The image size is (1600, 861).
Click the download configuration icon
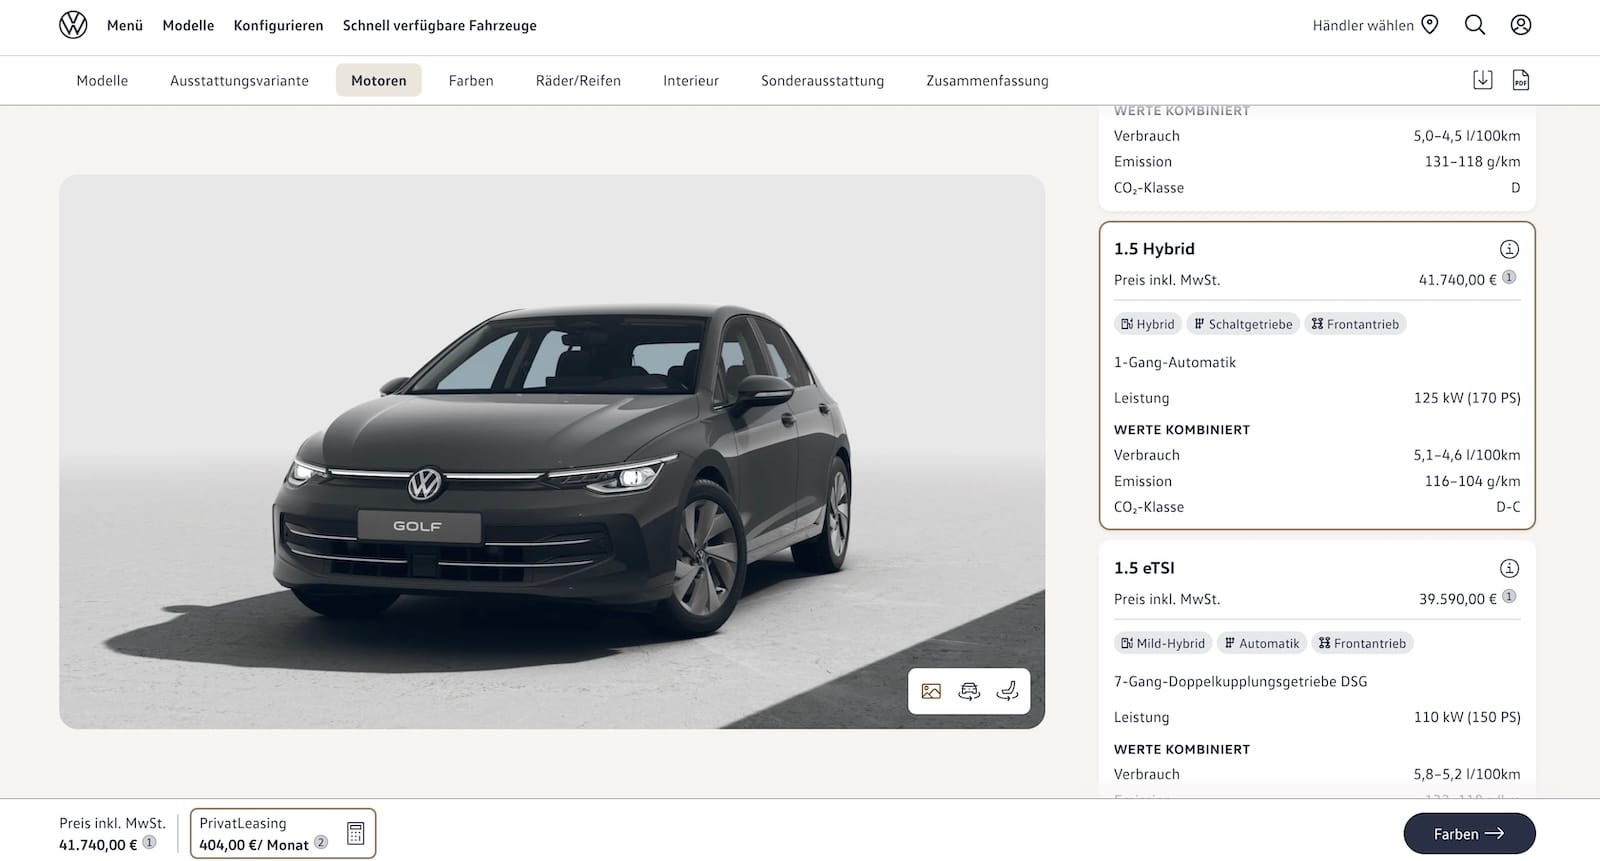tap(1483, 80)
